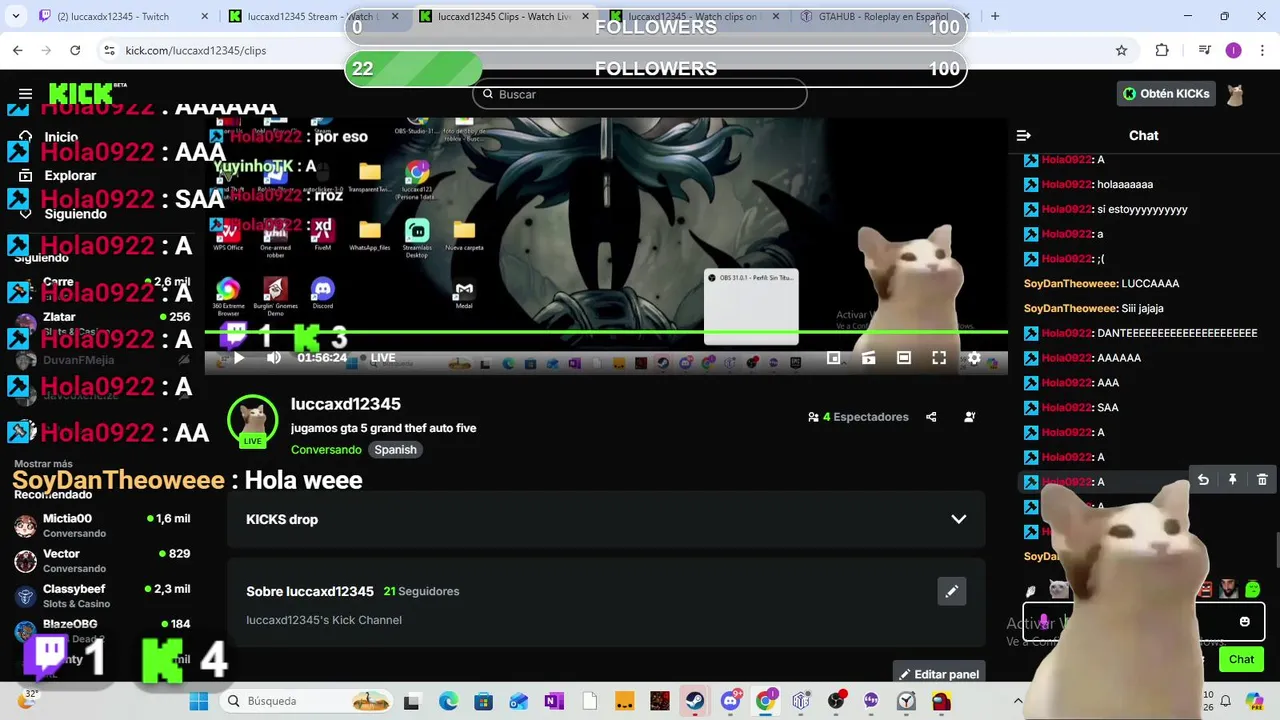Open Discord from taskbar
1280x720 pixels.
coord(730,701)
